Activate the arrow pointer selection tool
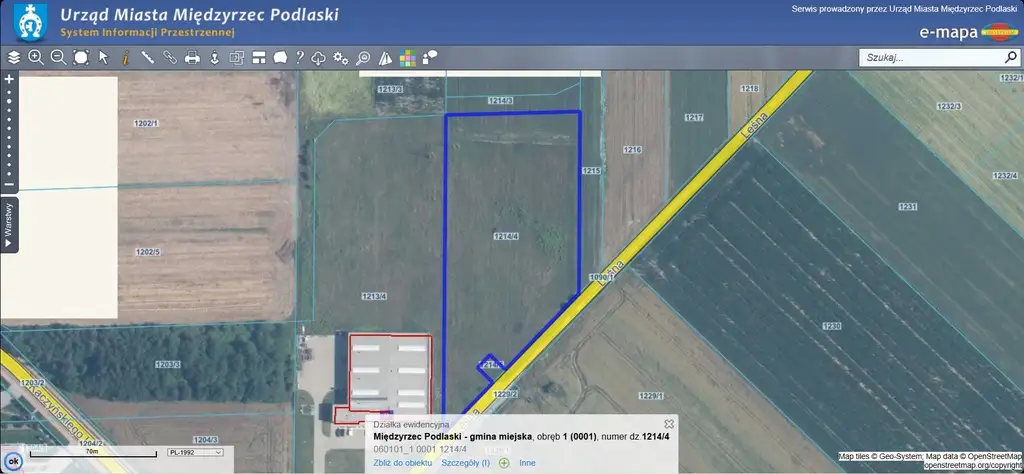1024x474 pixels. pyautogui.click(x=103, y=58)
